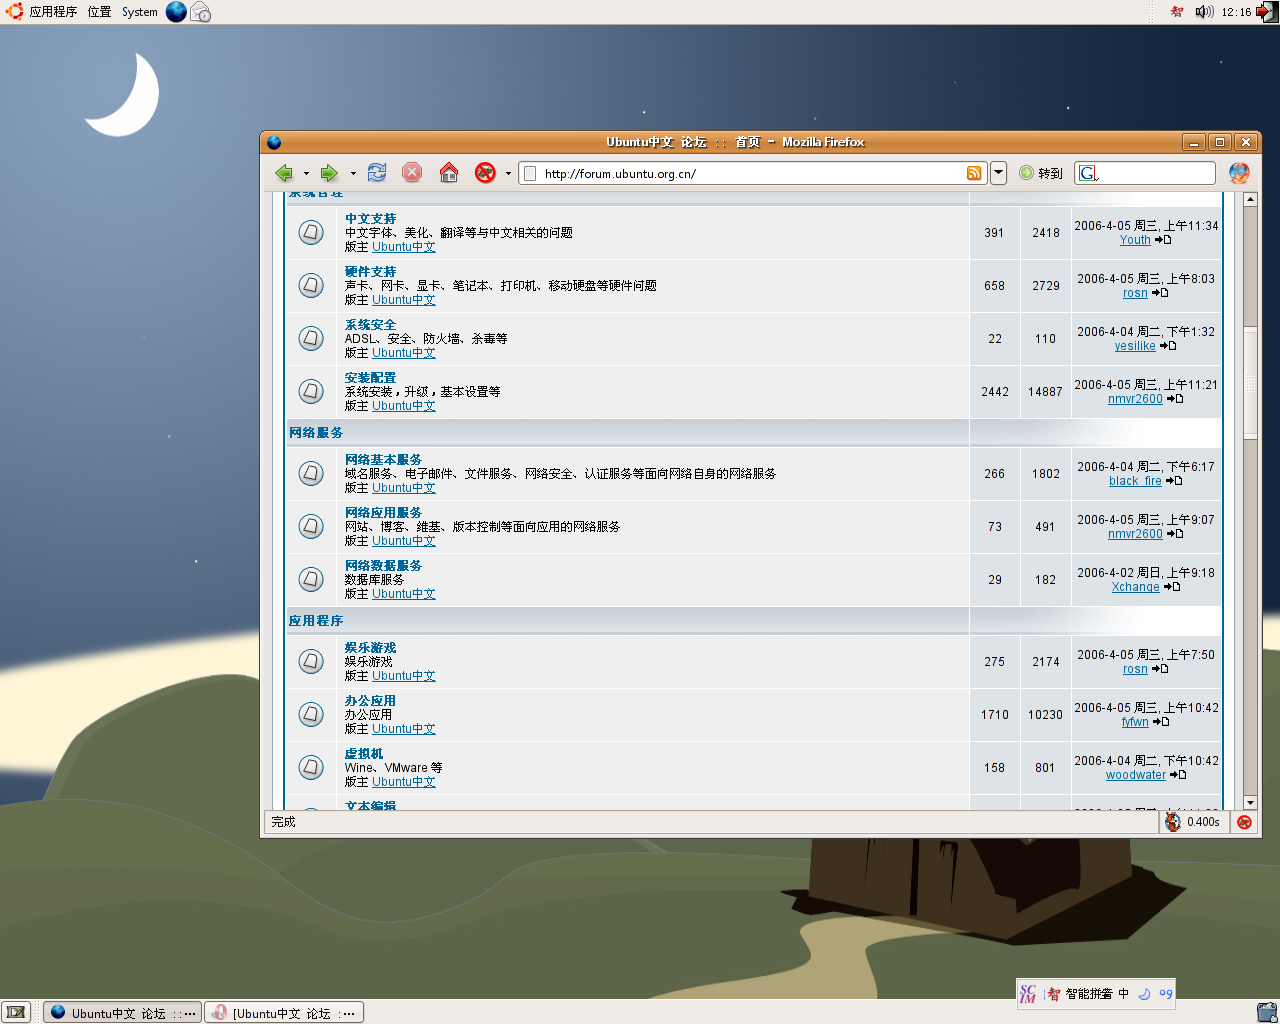Click the show desktop icon

pos(16,1012)
